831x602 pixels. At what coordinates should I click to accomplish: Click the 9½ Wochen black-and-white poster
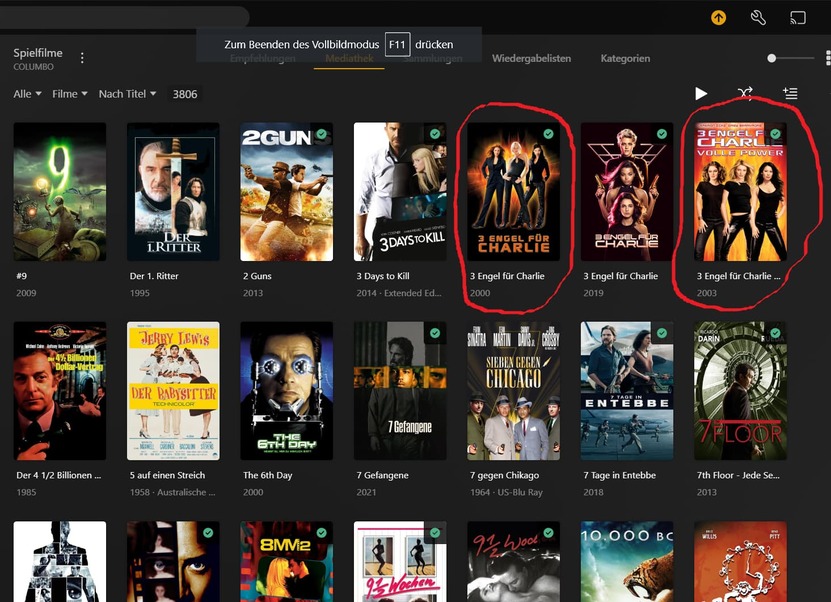click(513, 561)
